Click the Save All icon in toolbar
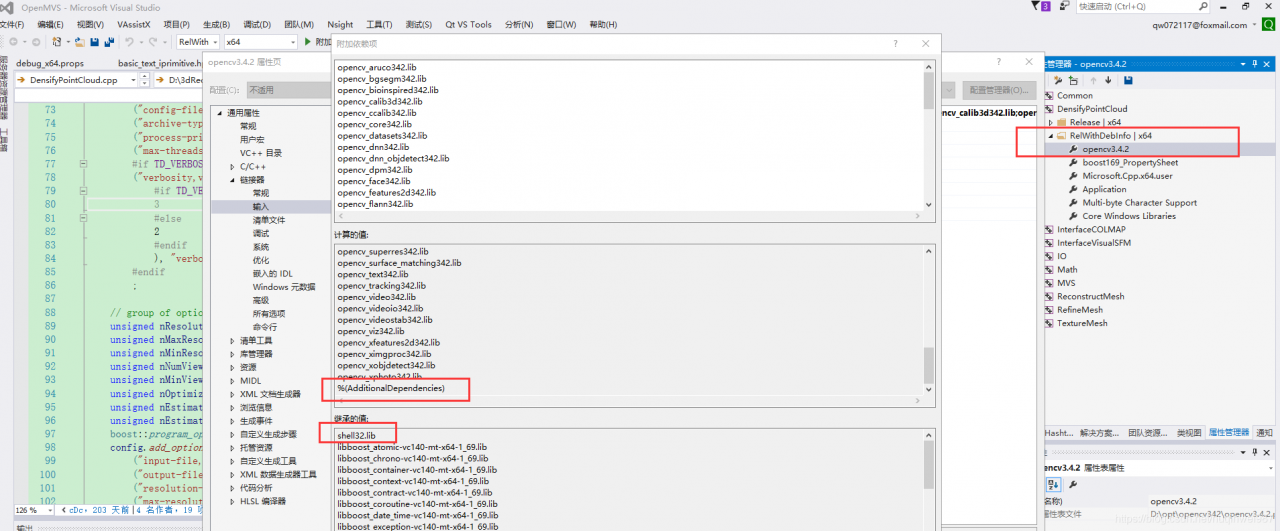The width and height of the screenshot is (1280, 531). (107, 42)
